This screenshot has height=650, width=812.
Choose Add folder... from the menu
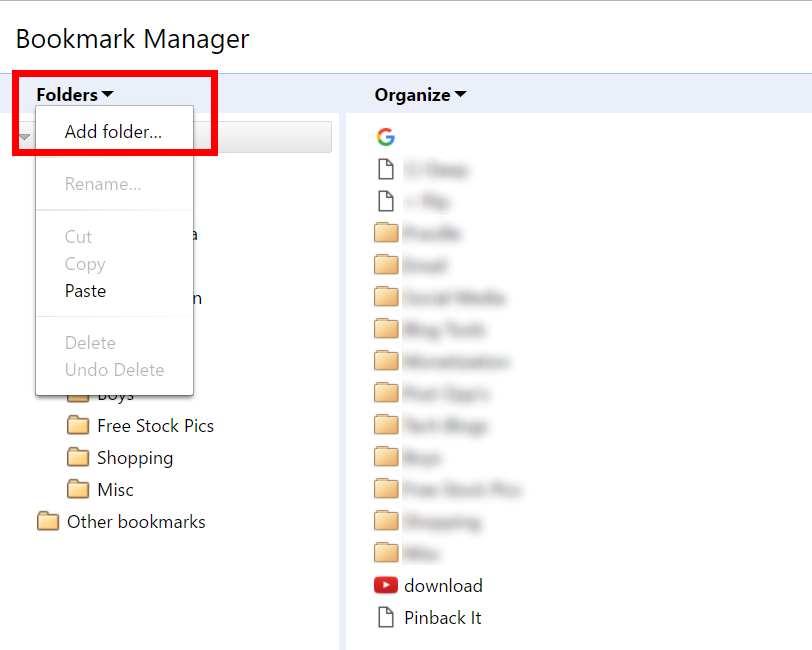(114, 132)
